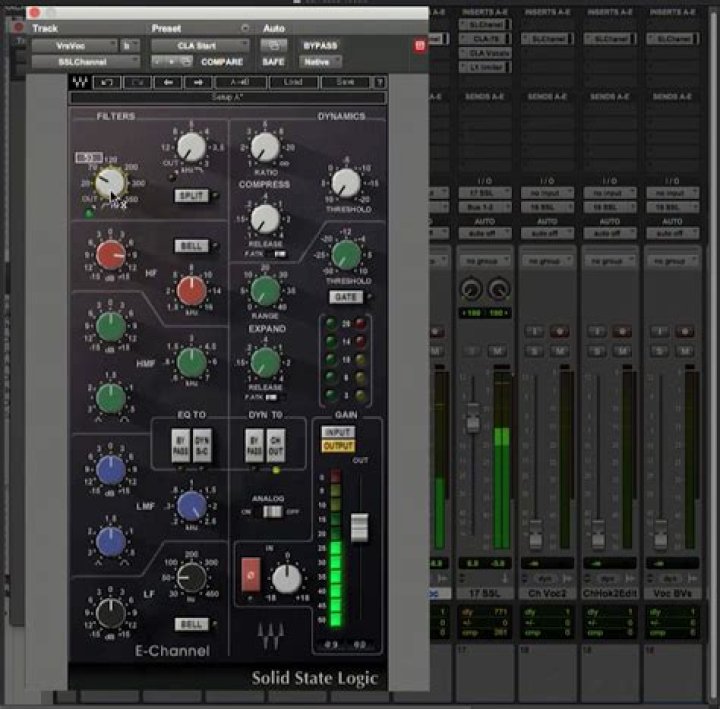The height and width of the screenshot is (709, 720).
Task: Toggle the ANALOG on/off switch
Action: (268, 511)
